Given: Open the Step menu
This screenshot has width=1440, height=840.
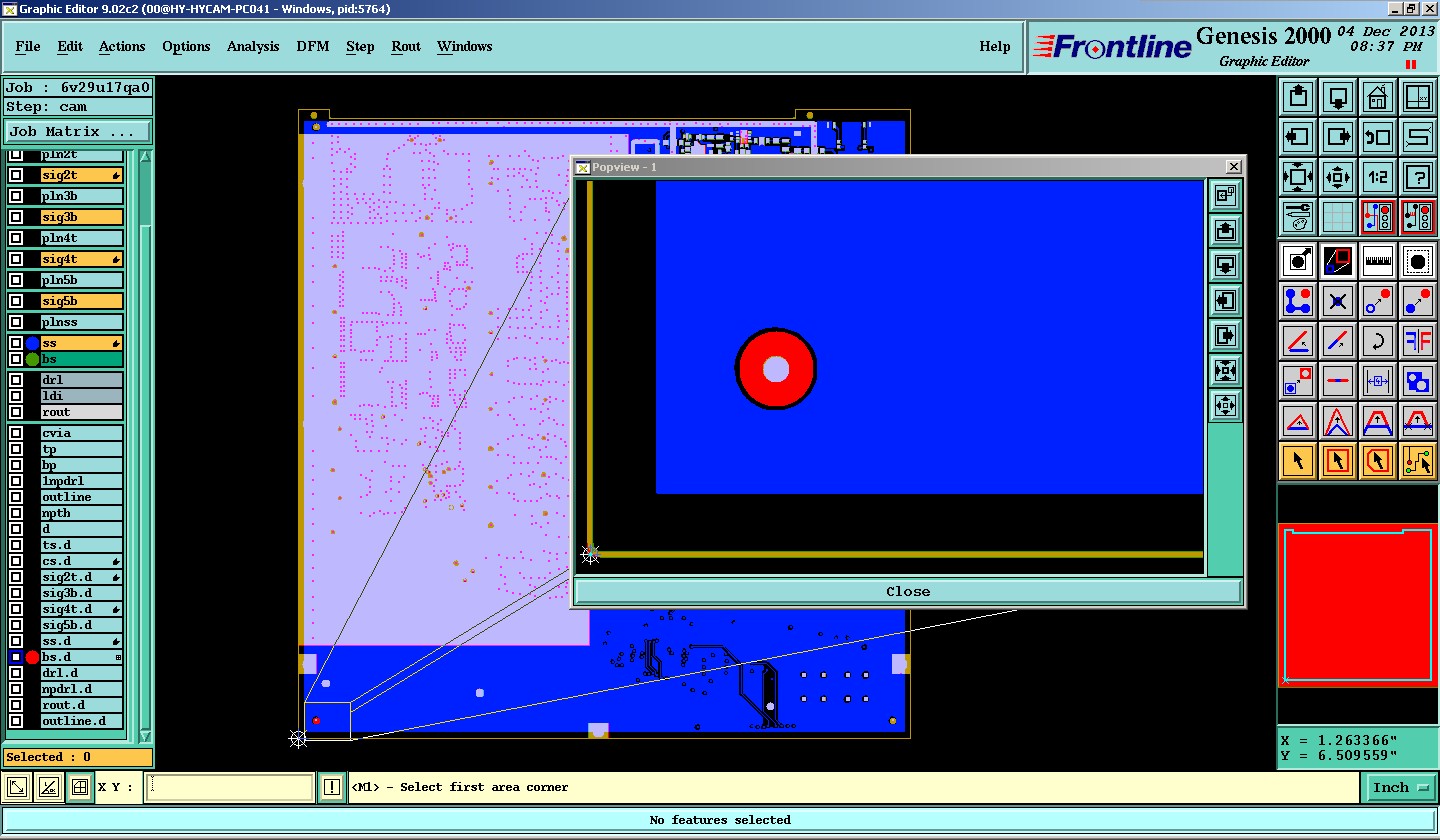Looking at the screenshot, I should (360, 46).
